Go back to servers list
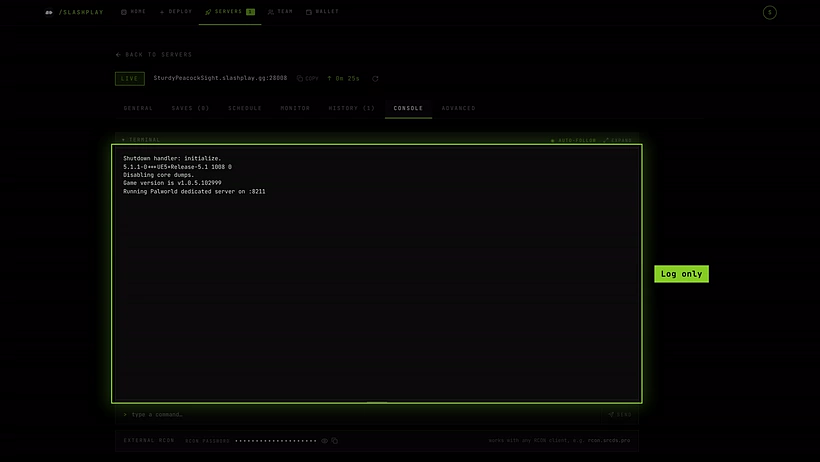 click(154, 54)
